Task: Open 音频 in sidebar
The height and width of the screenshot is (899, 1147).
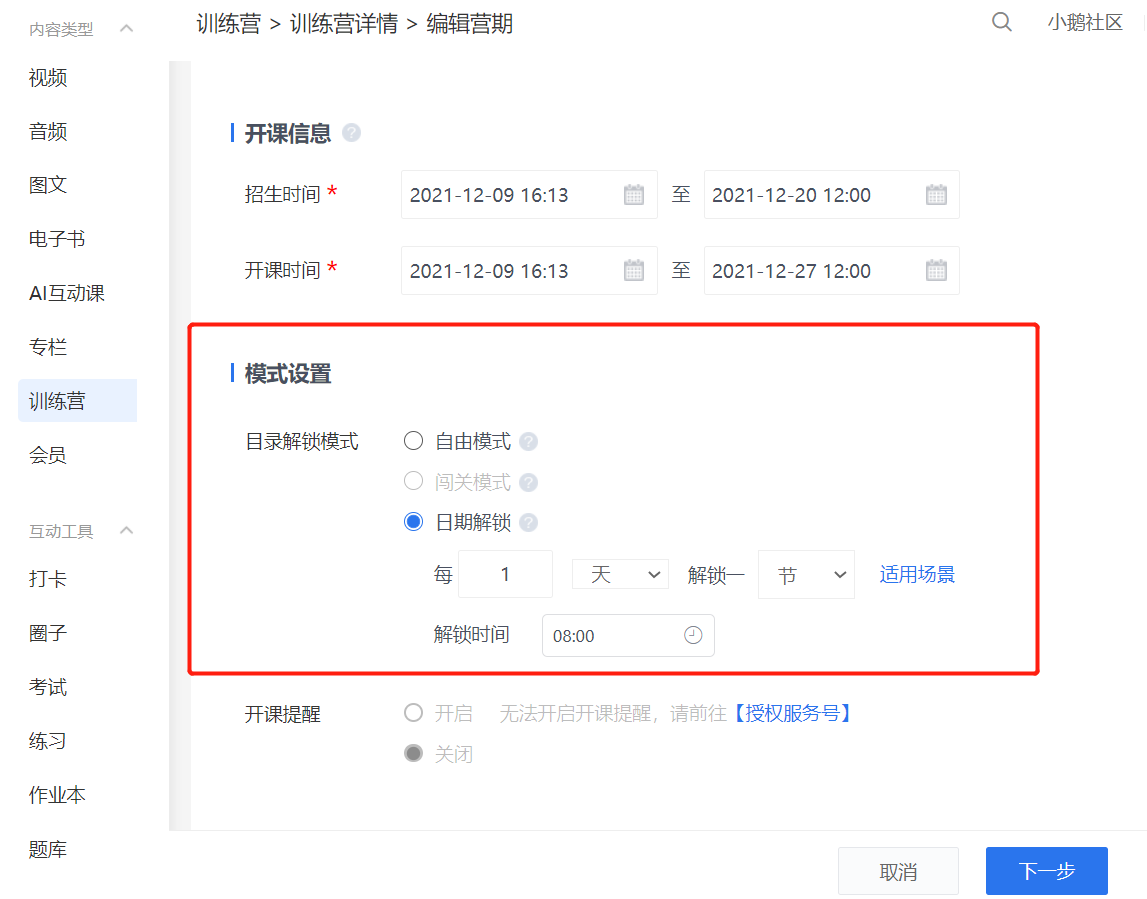Action: [48, 132]
